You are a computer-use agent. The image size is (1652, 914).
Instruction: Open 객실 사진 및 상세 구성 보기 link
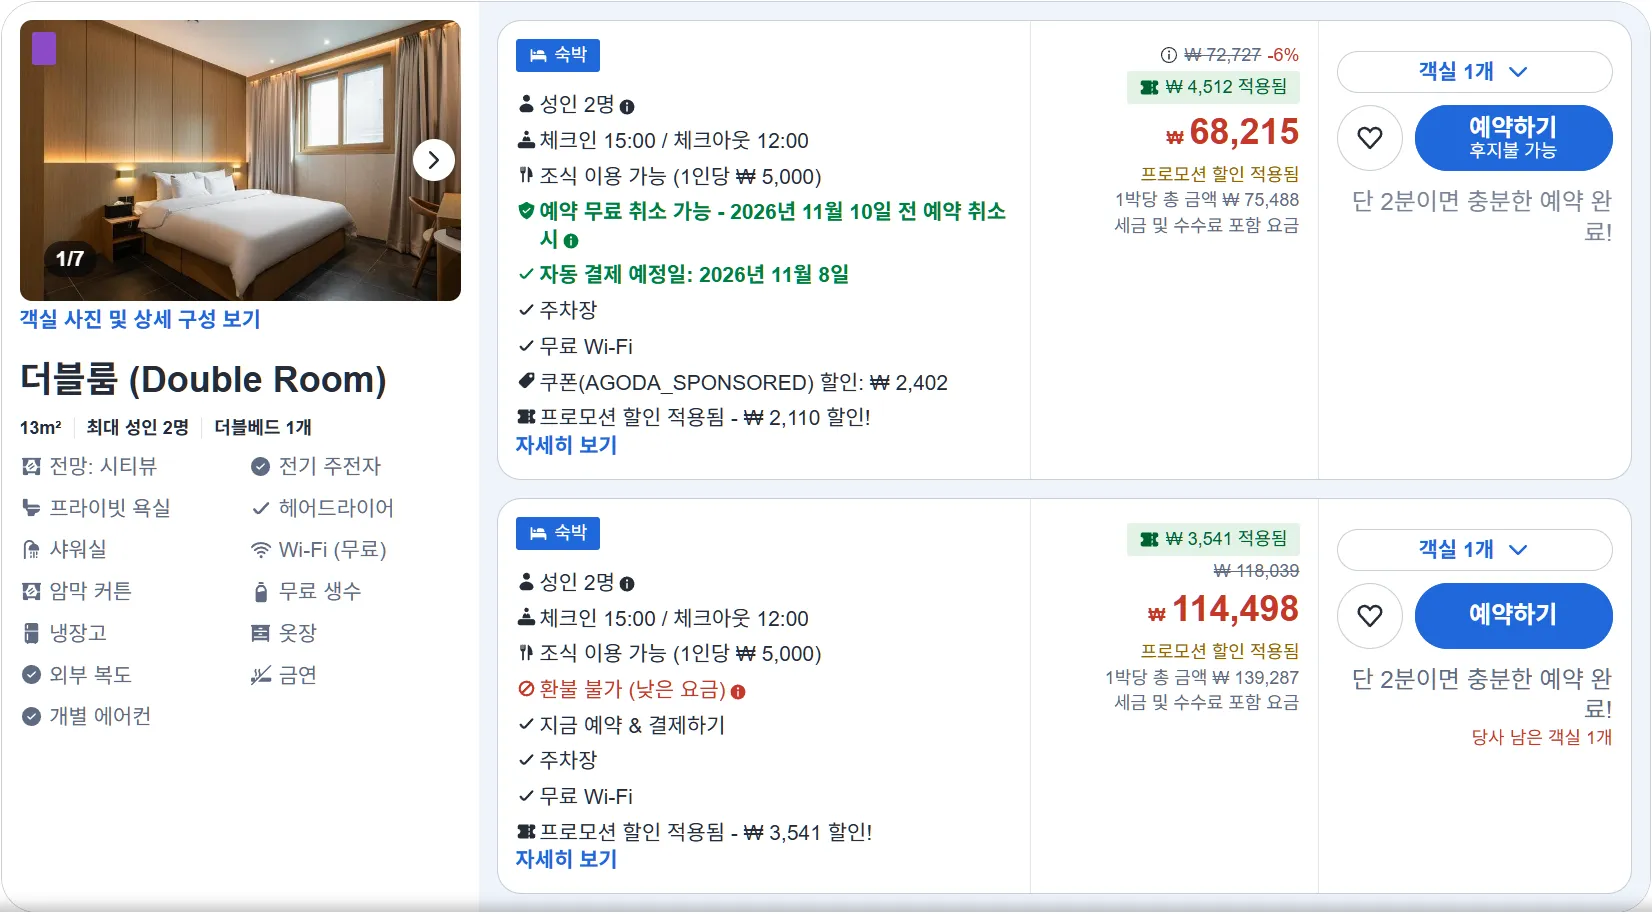[140, 319]
